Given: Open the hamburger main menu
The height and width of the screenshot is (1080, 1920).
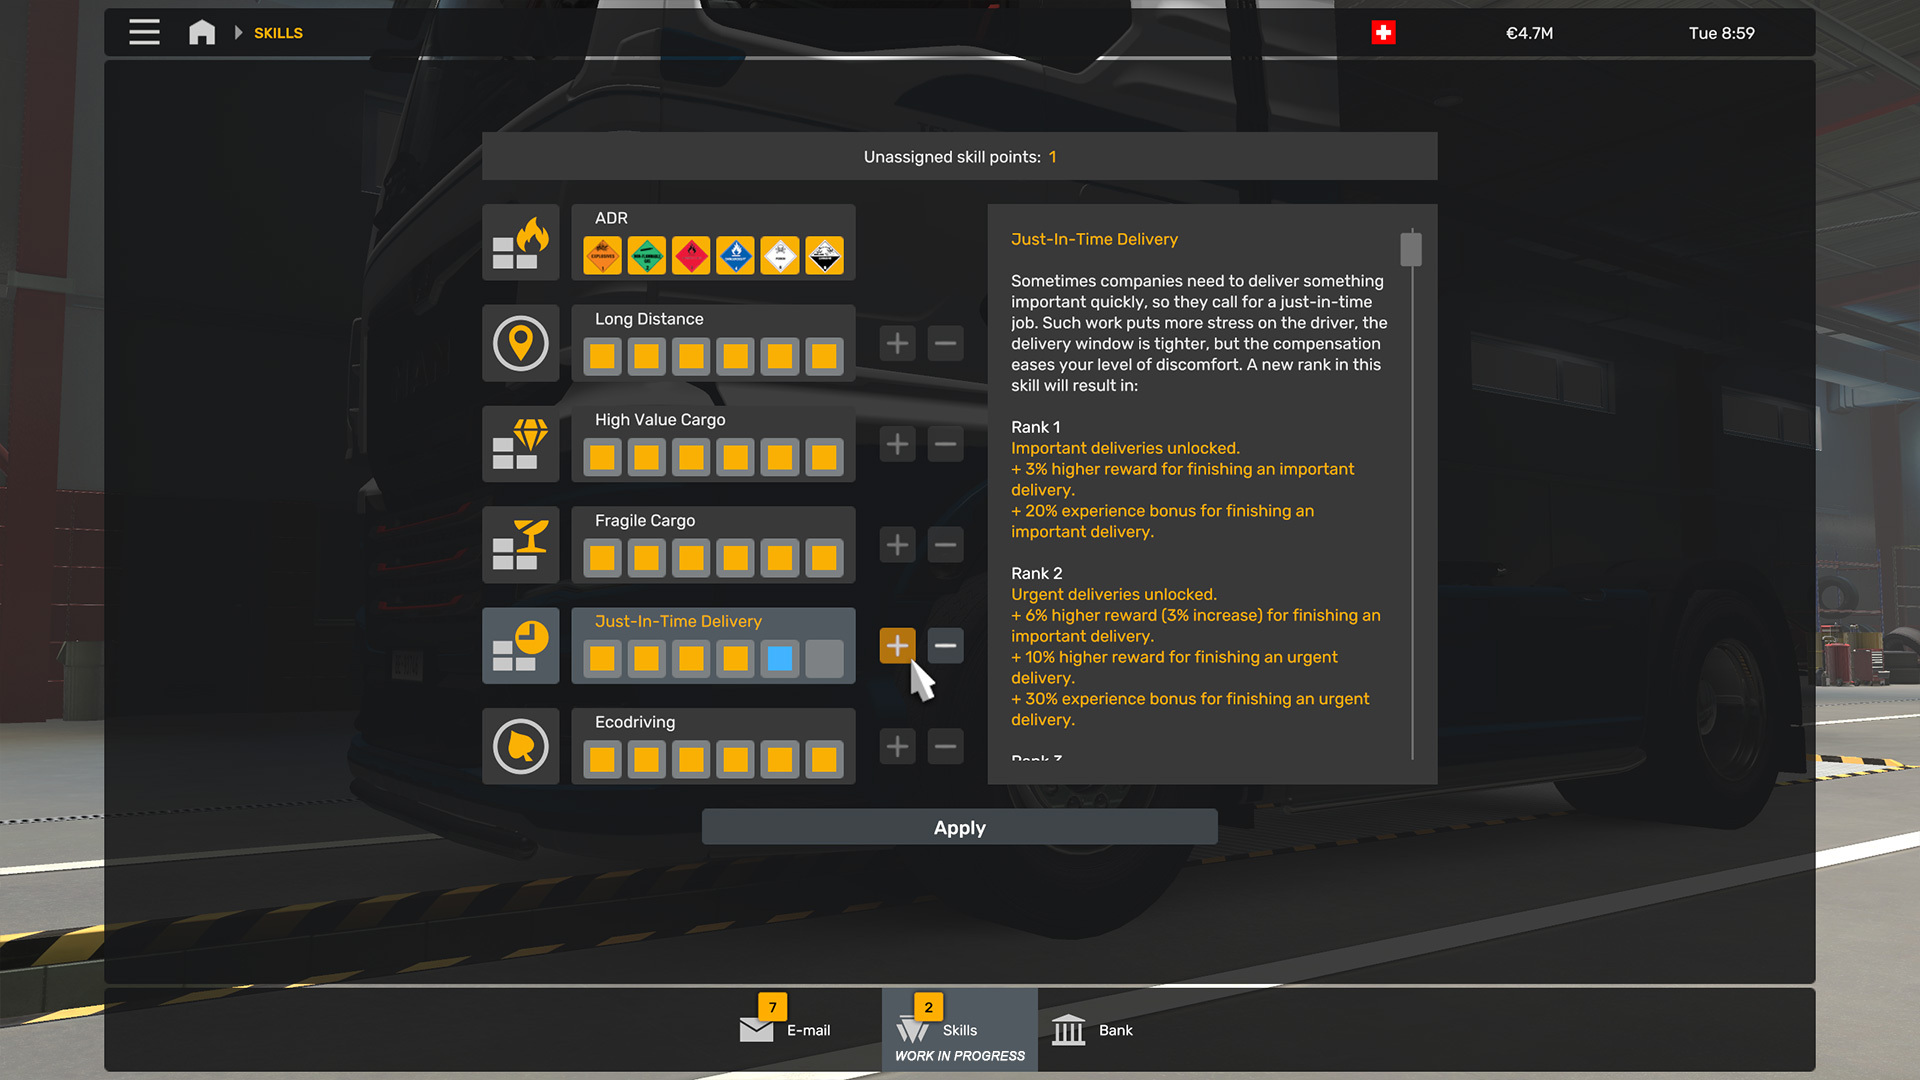Looking at the screenshot, I should 144,32.
